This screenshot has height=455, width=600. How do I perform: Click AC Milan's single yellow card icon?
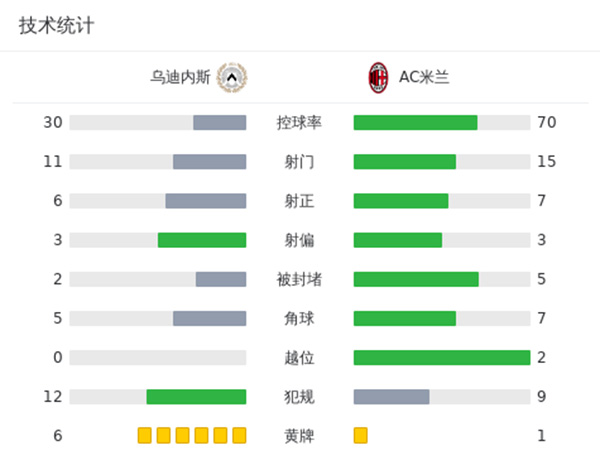pos(361,435)
